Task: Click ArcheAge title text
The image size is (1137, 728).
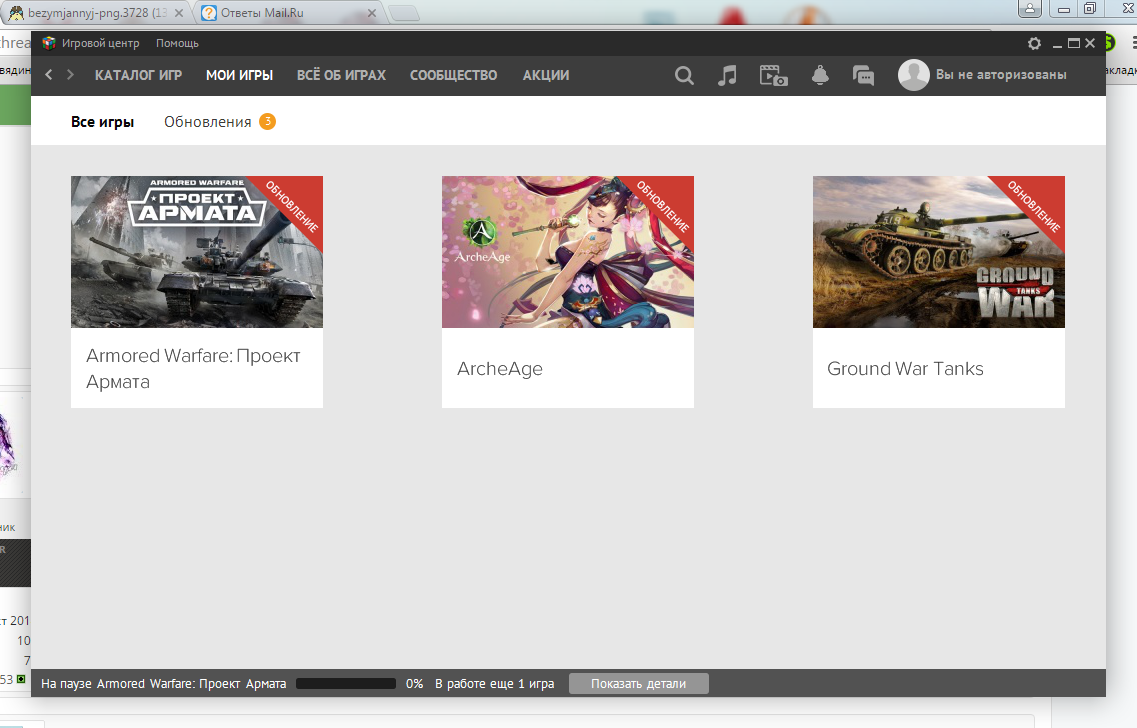Action: (x=500, y=368)
